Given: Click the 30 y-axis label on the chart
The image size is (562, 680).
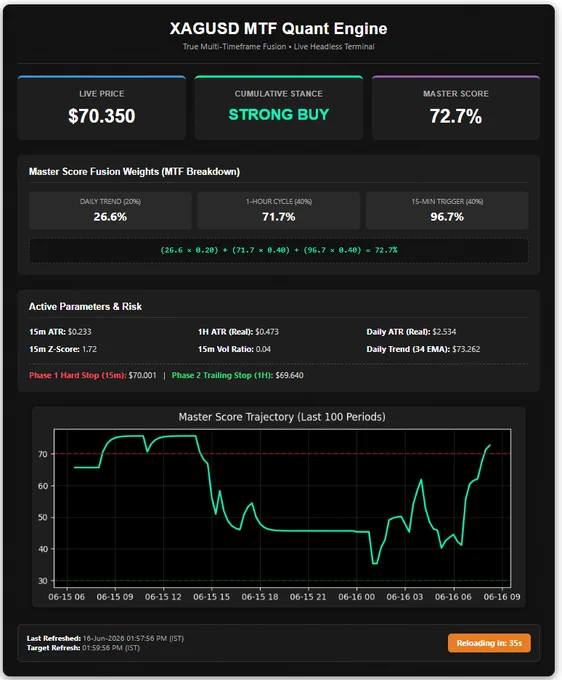Looking at the screenshot, I should [42, 581].
